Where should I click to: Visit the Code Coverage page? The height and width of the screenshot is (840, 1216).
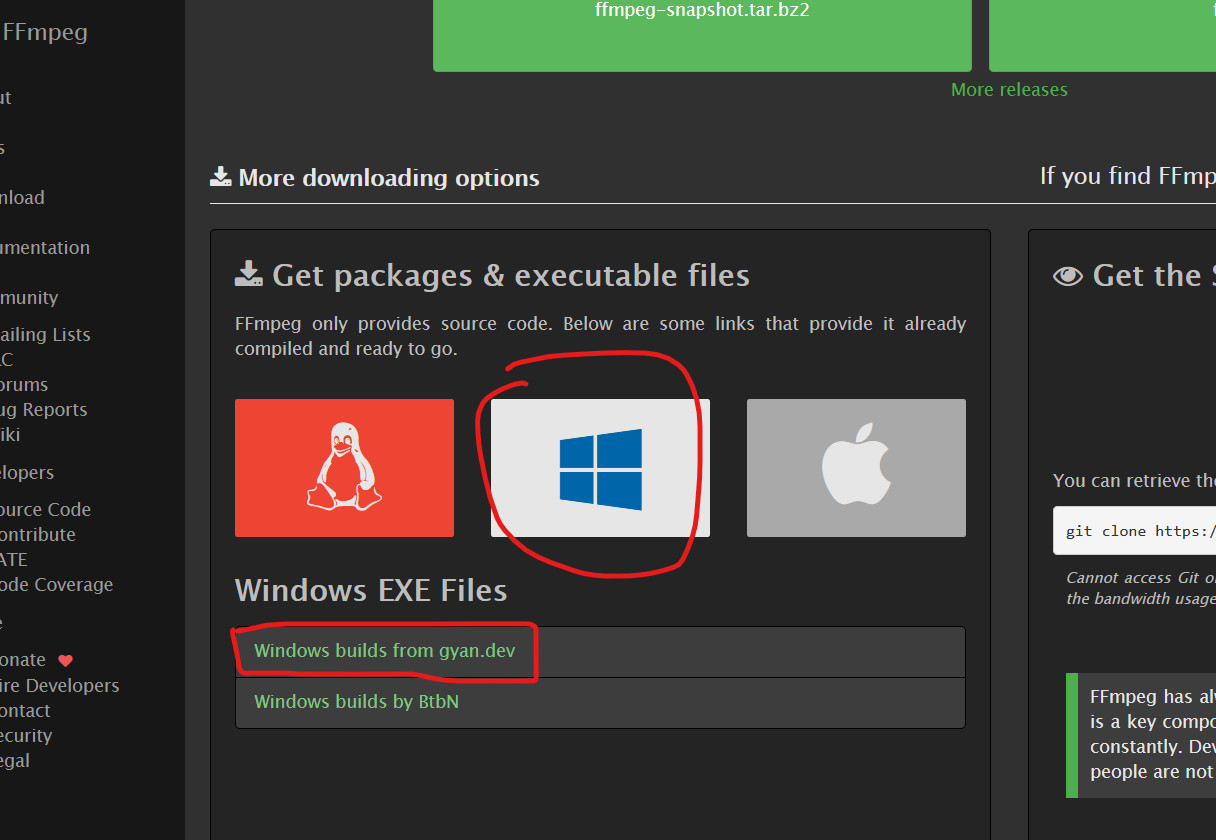(x=57, y=584)
